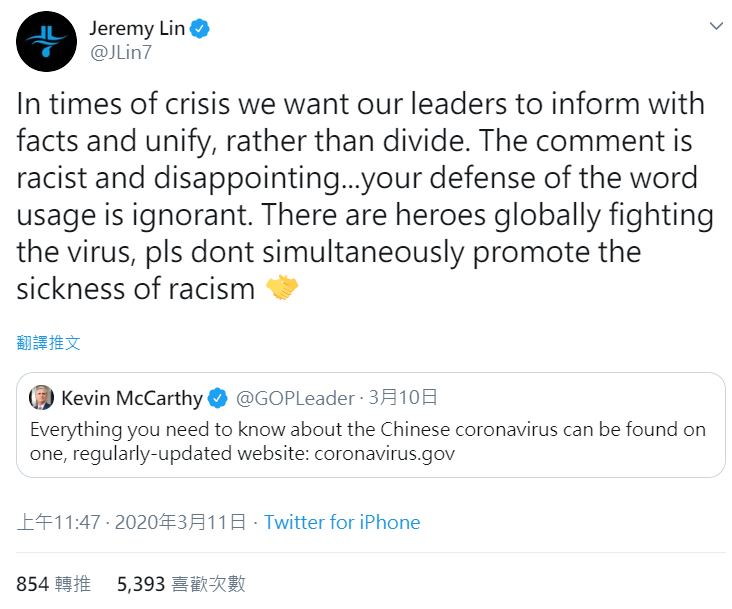Click the 2020年3月11日 date text
Viewport: 732px width, 609px height.
(180, 522)
